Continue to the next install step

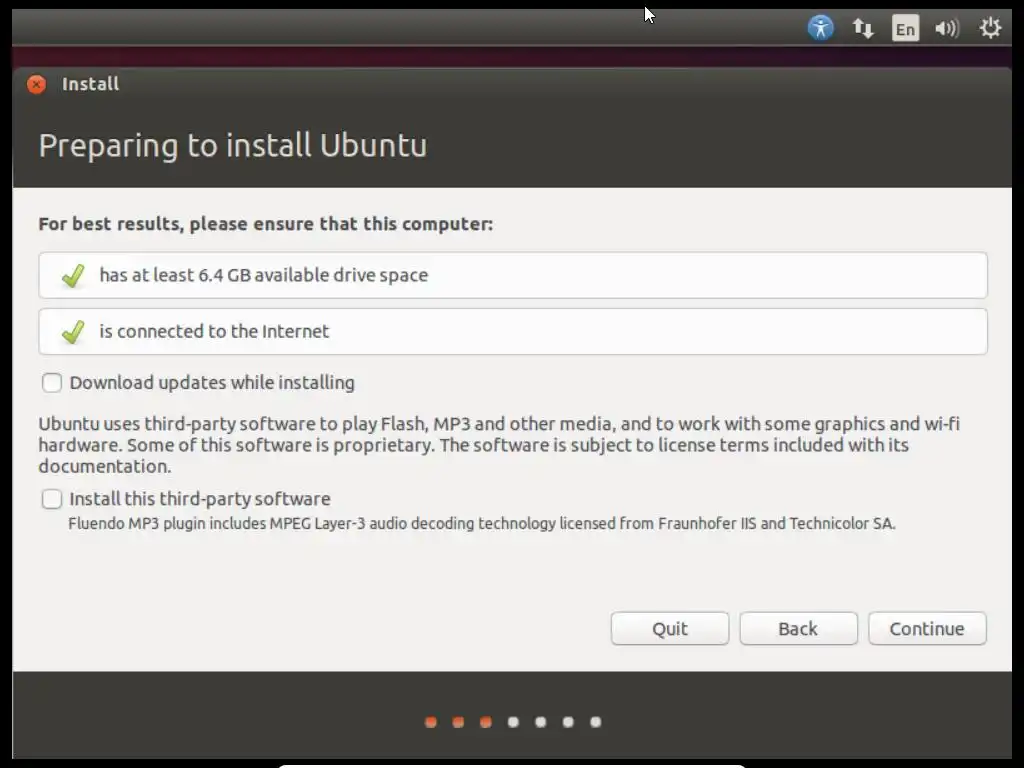tap(927, 628)
